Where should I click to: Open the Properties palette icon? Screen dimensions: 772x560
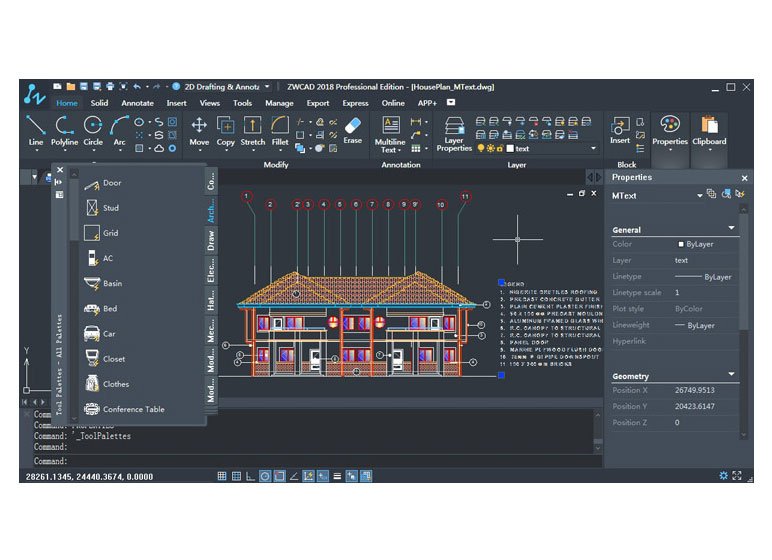point(670,130)
